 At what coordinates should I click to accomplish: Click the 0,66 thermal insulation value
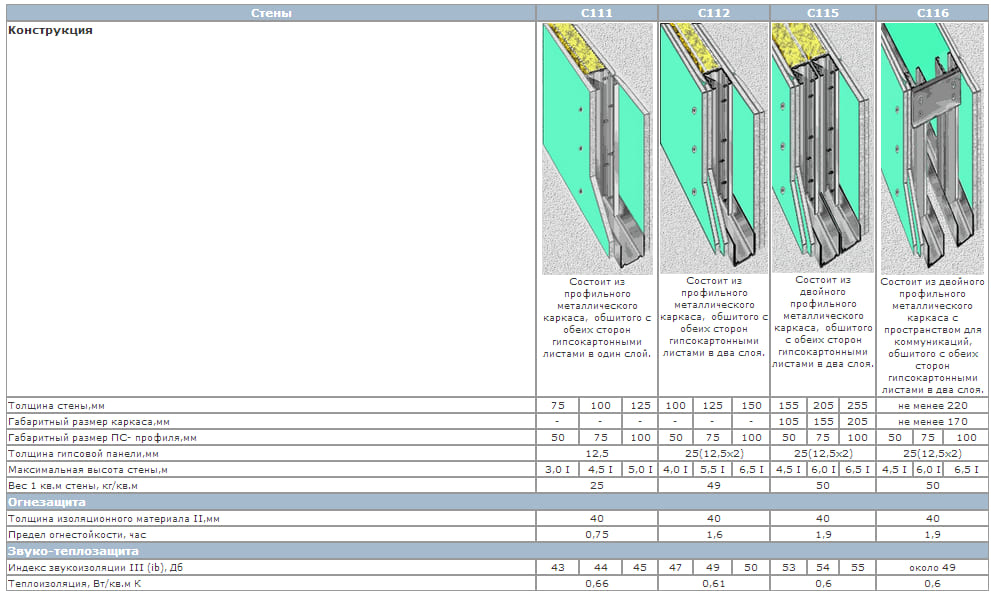597,584
